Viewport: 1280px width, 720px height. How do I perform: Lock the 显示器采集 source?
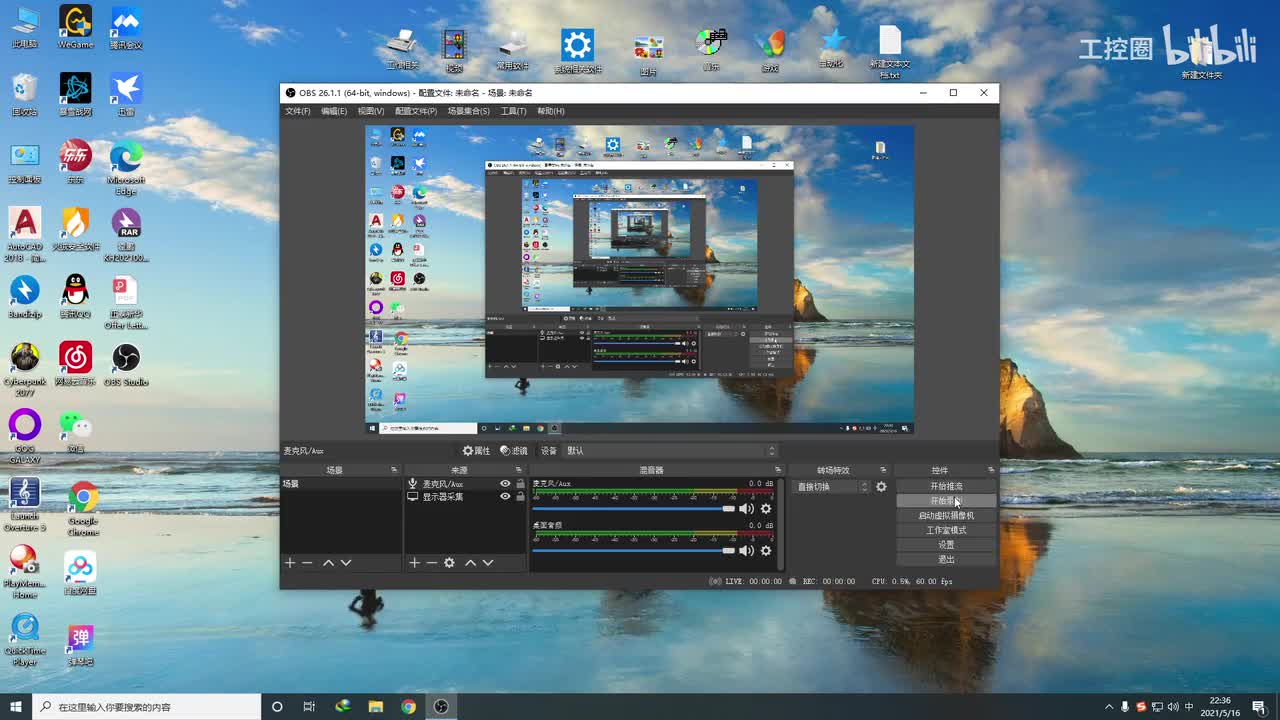point(520,497)
